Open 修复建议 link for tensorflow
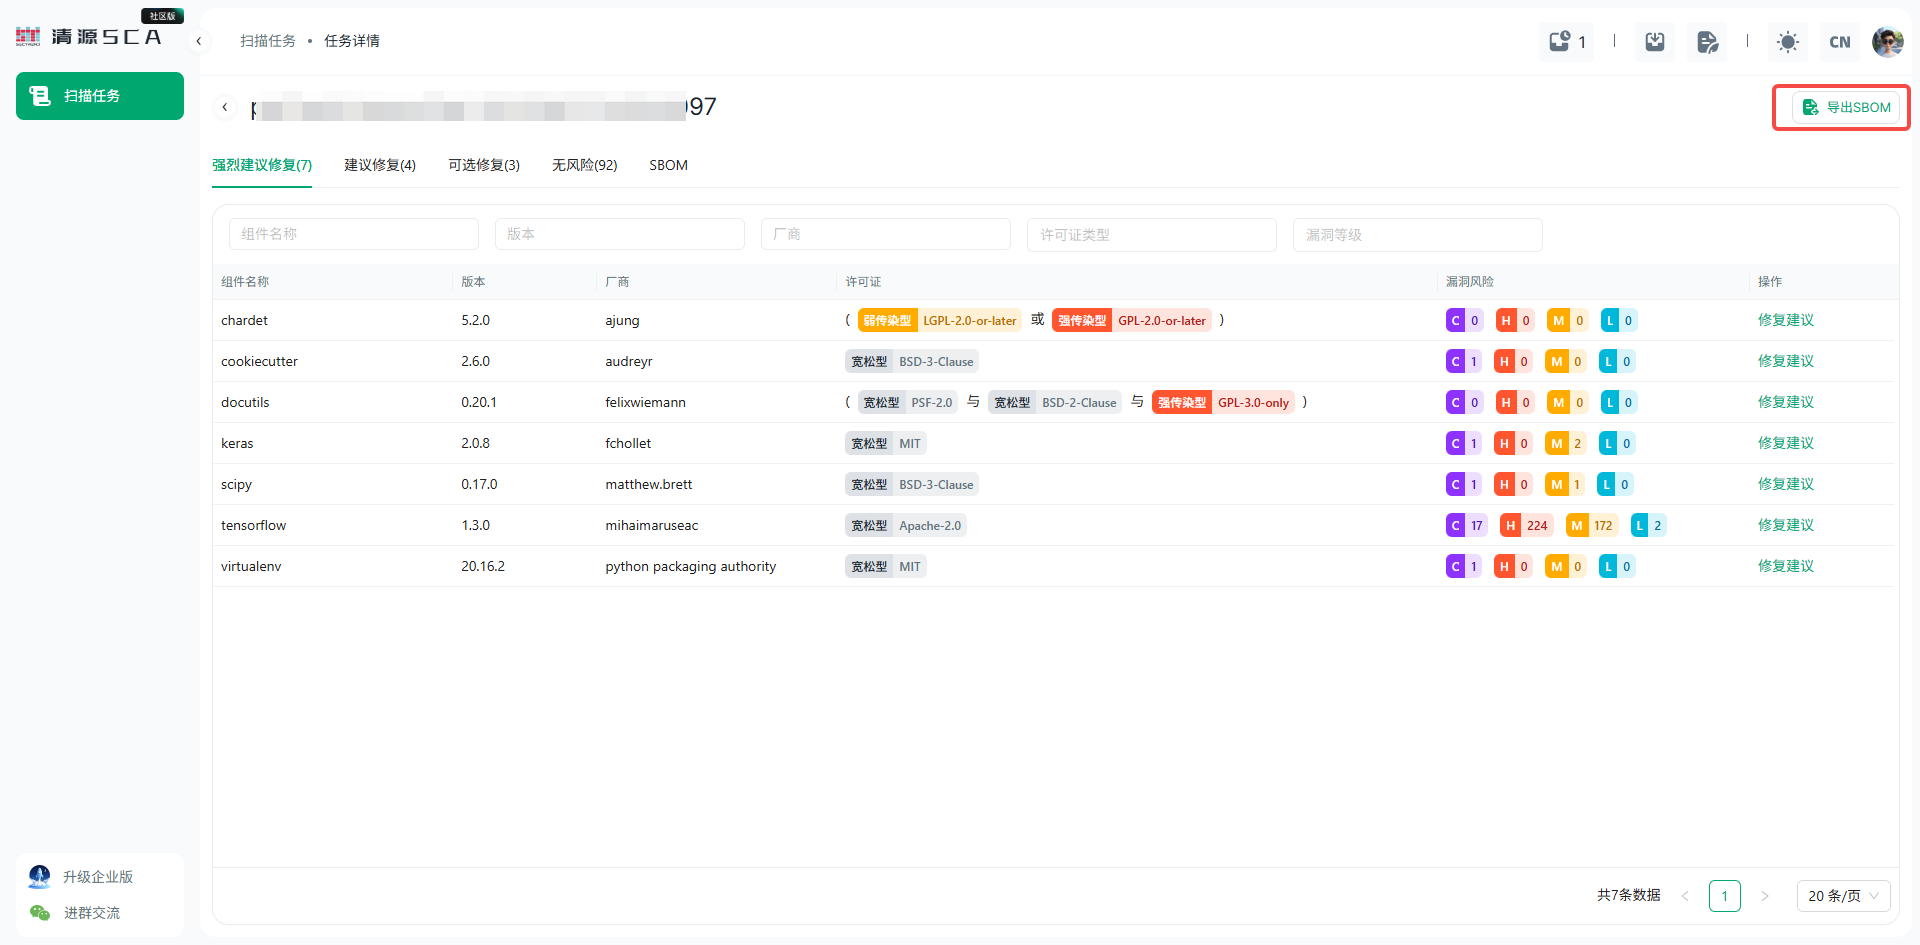1920x945 pixels. [1785, 525]
